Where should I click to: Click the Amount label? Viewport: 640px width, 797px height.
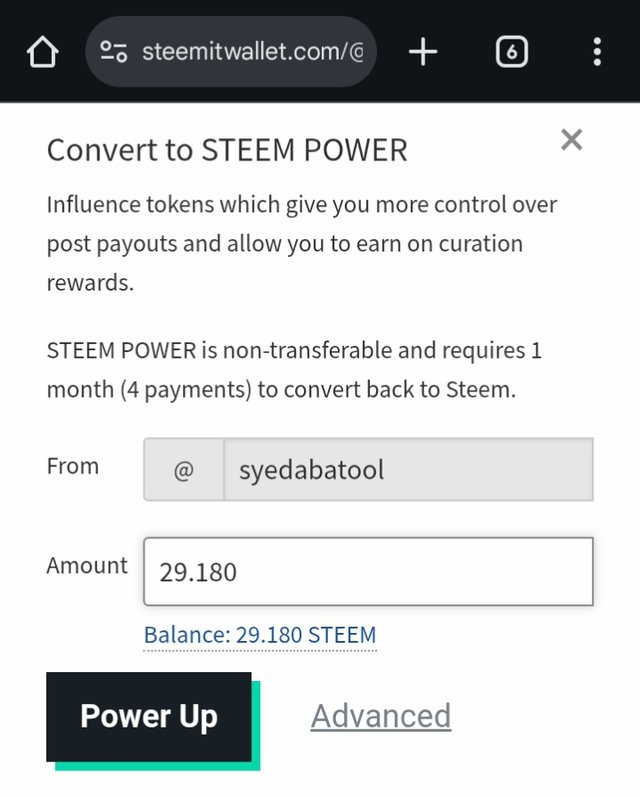click(x=87, y=565)
